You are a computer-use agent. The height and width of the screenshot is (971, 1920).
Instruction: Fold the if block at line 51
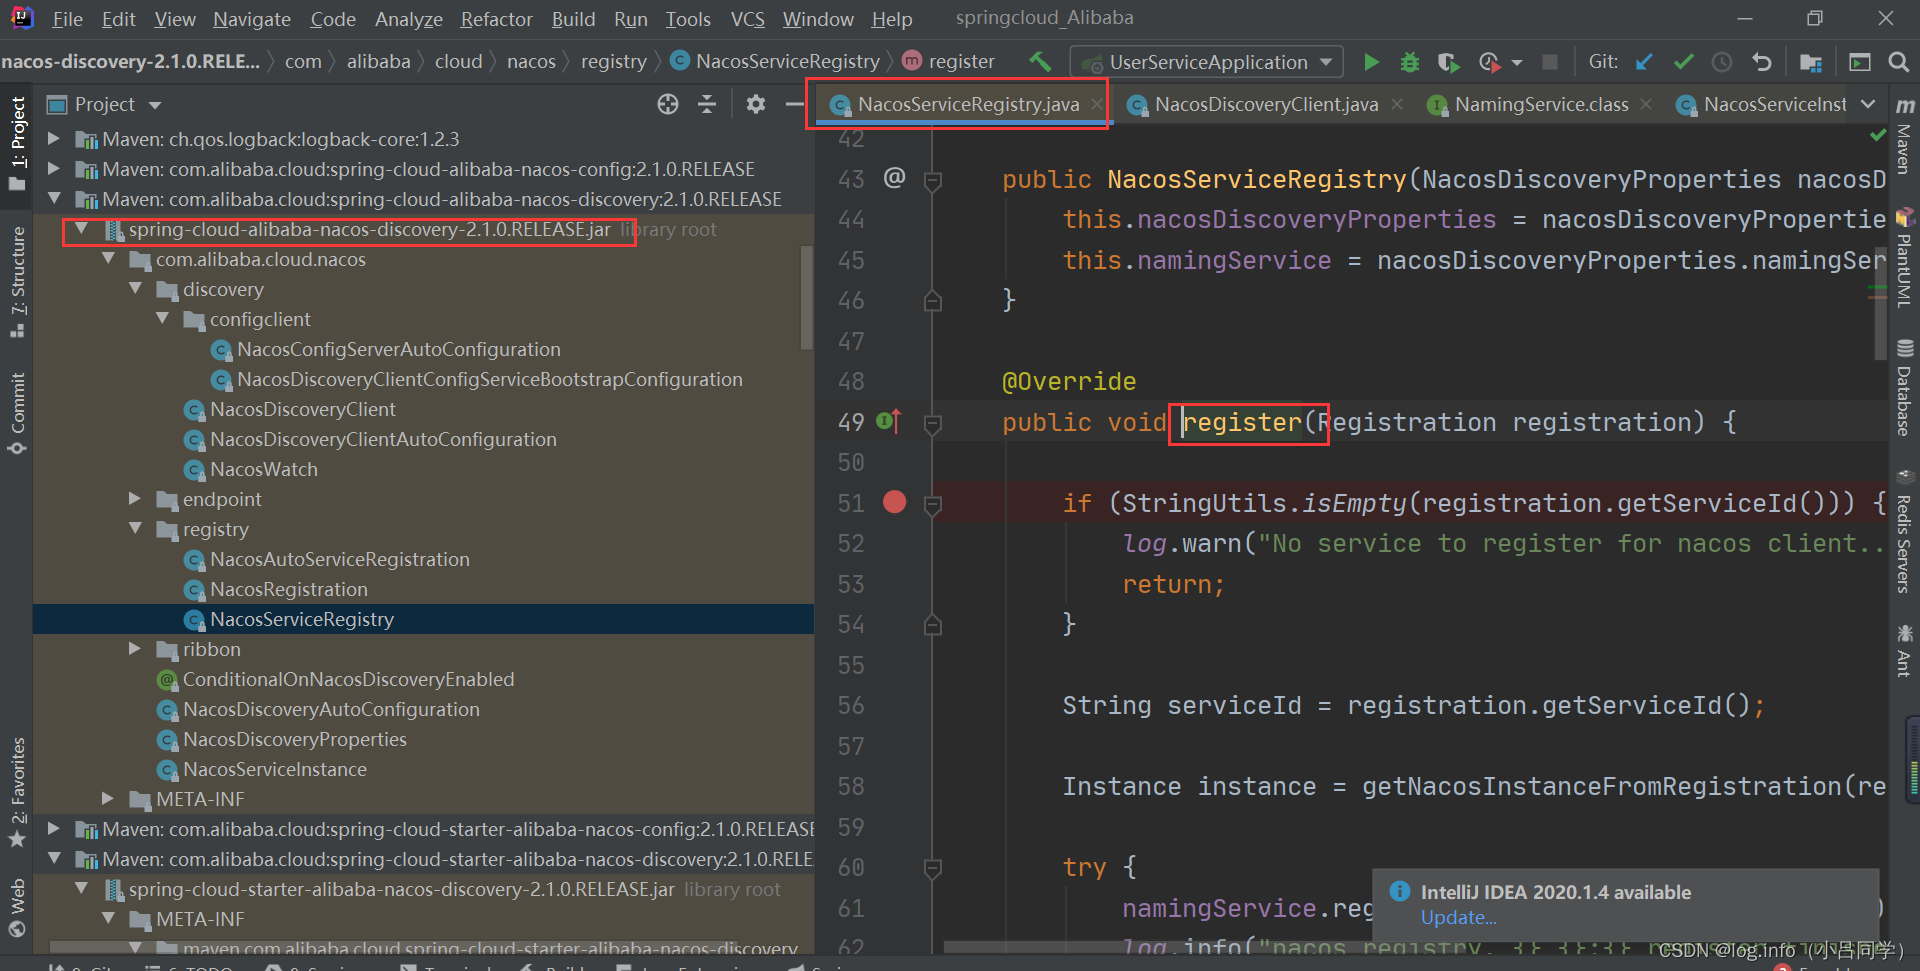pyautogui.click(x=933, y=505)
